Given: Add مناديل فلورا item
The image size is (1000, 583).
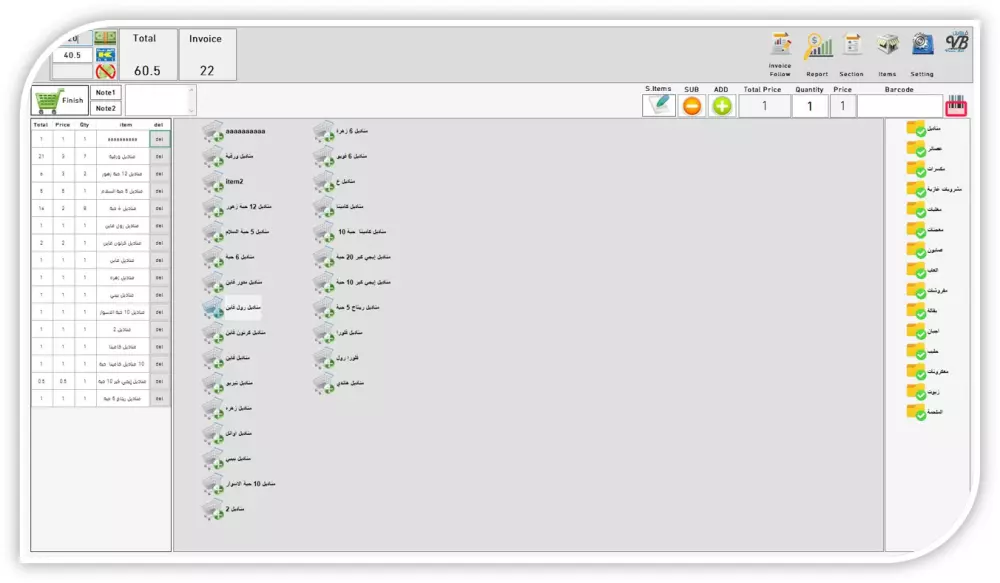Looking at the screenshot, I should (338, 332).
